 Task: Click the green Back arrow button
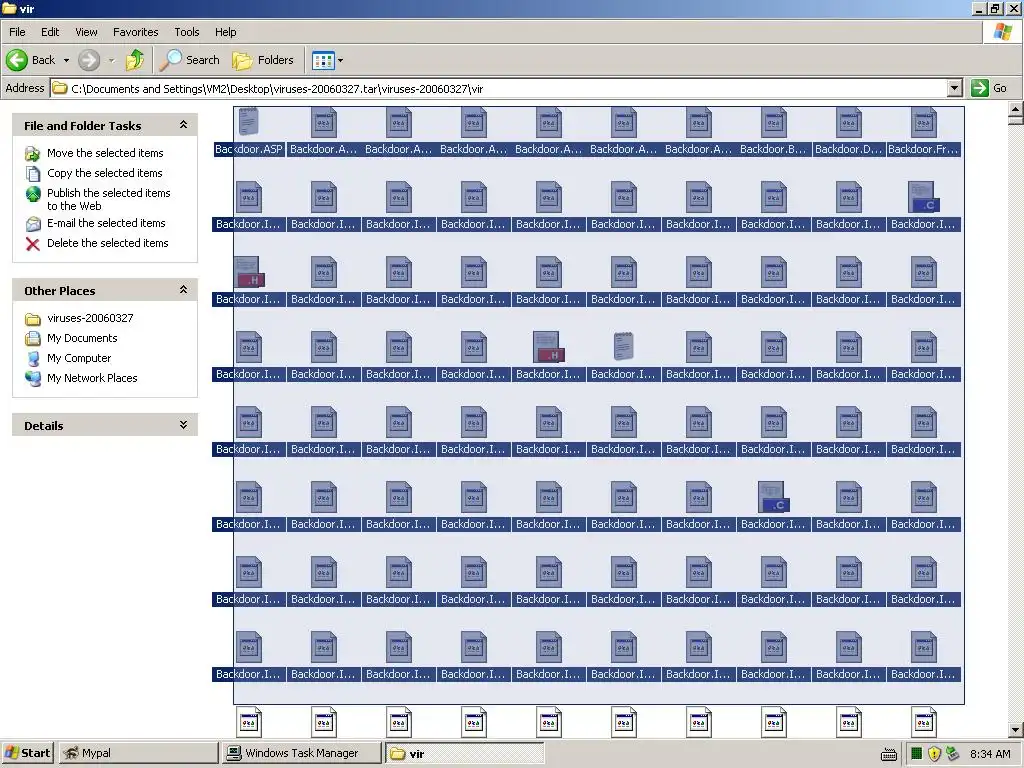click(18, 60)
